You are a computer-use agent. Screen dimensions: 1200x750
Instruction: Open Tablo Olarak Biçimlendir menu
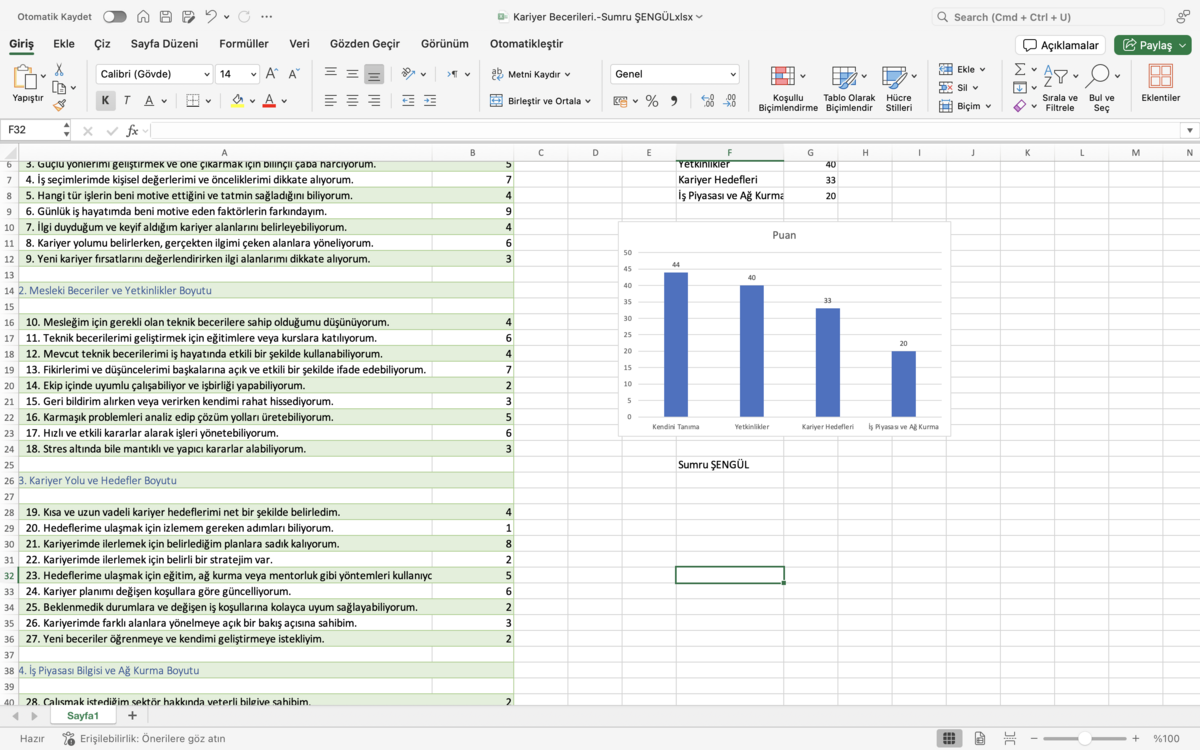849,88
